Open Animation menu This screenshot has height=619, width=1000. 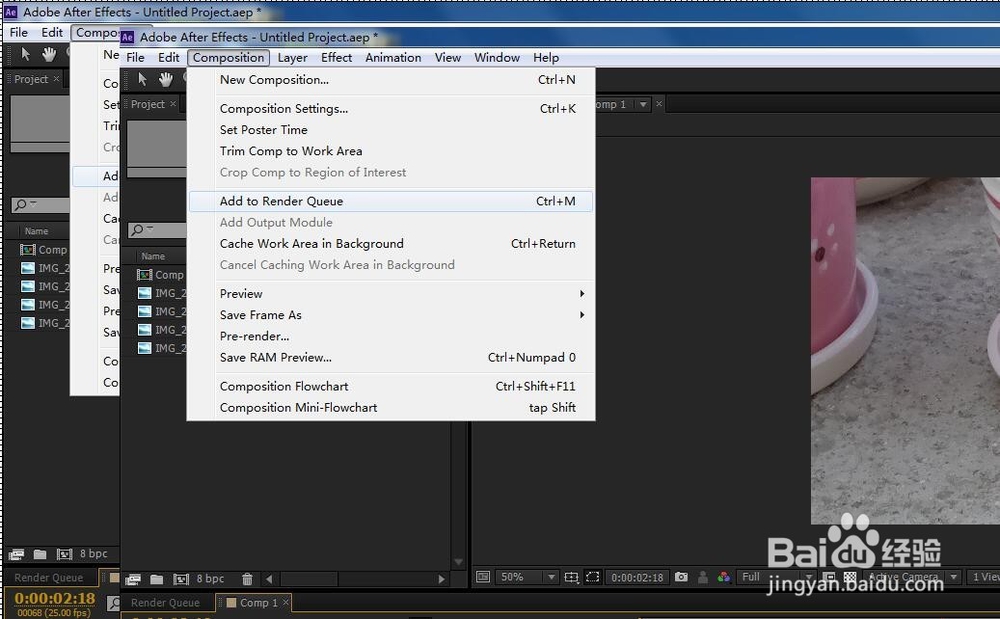pyautogui.click(x=393, y=57)
